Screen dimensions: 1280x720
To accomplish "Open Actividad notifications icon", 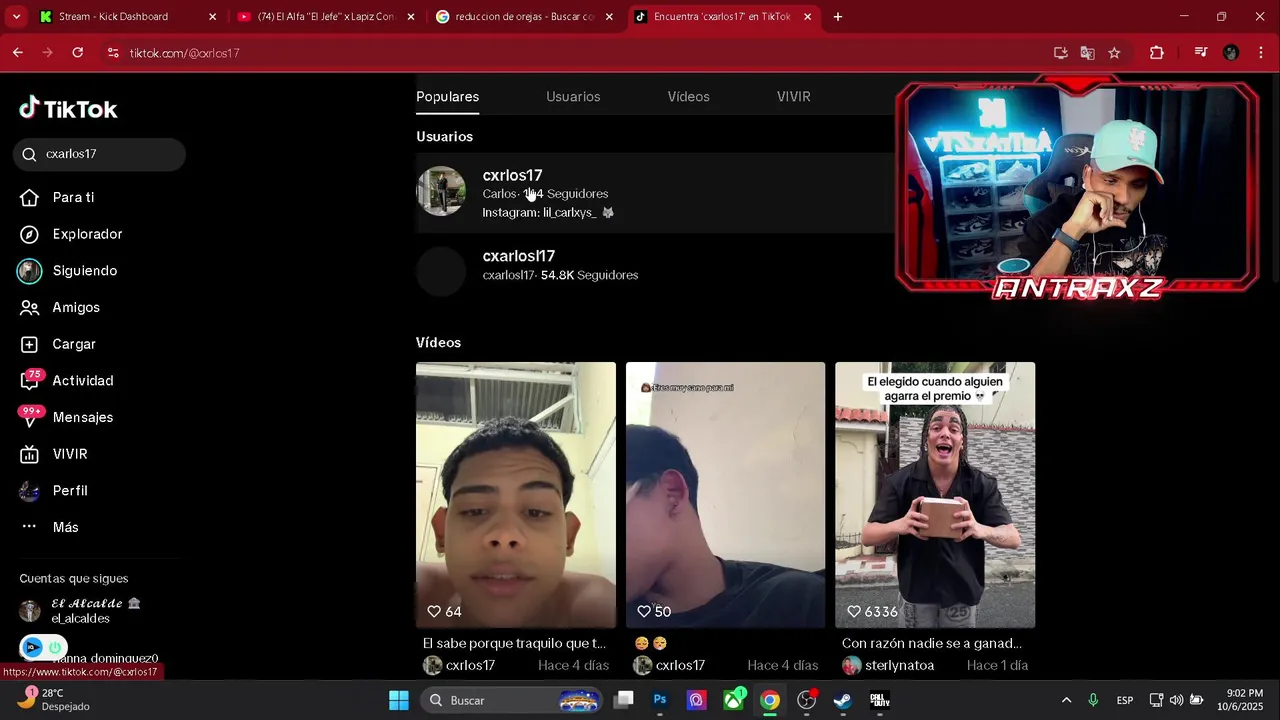I will [30, 381].
